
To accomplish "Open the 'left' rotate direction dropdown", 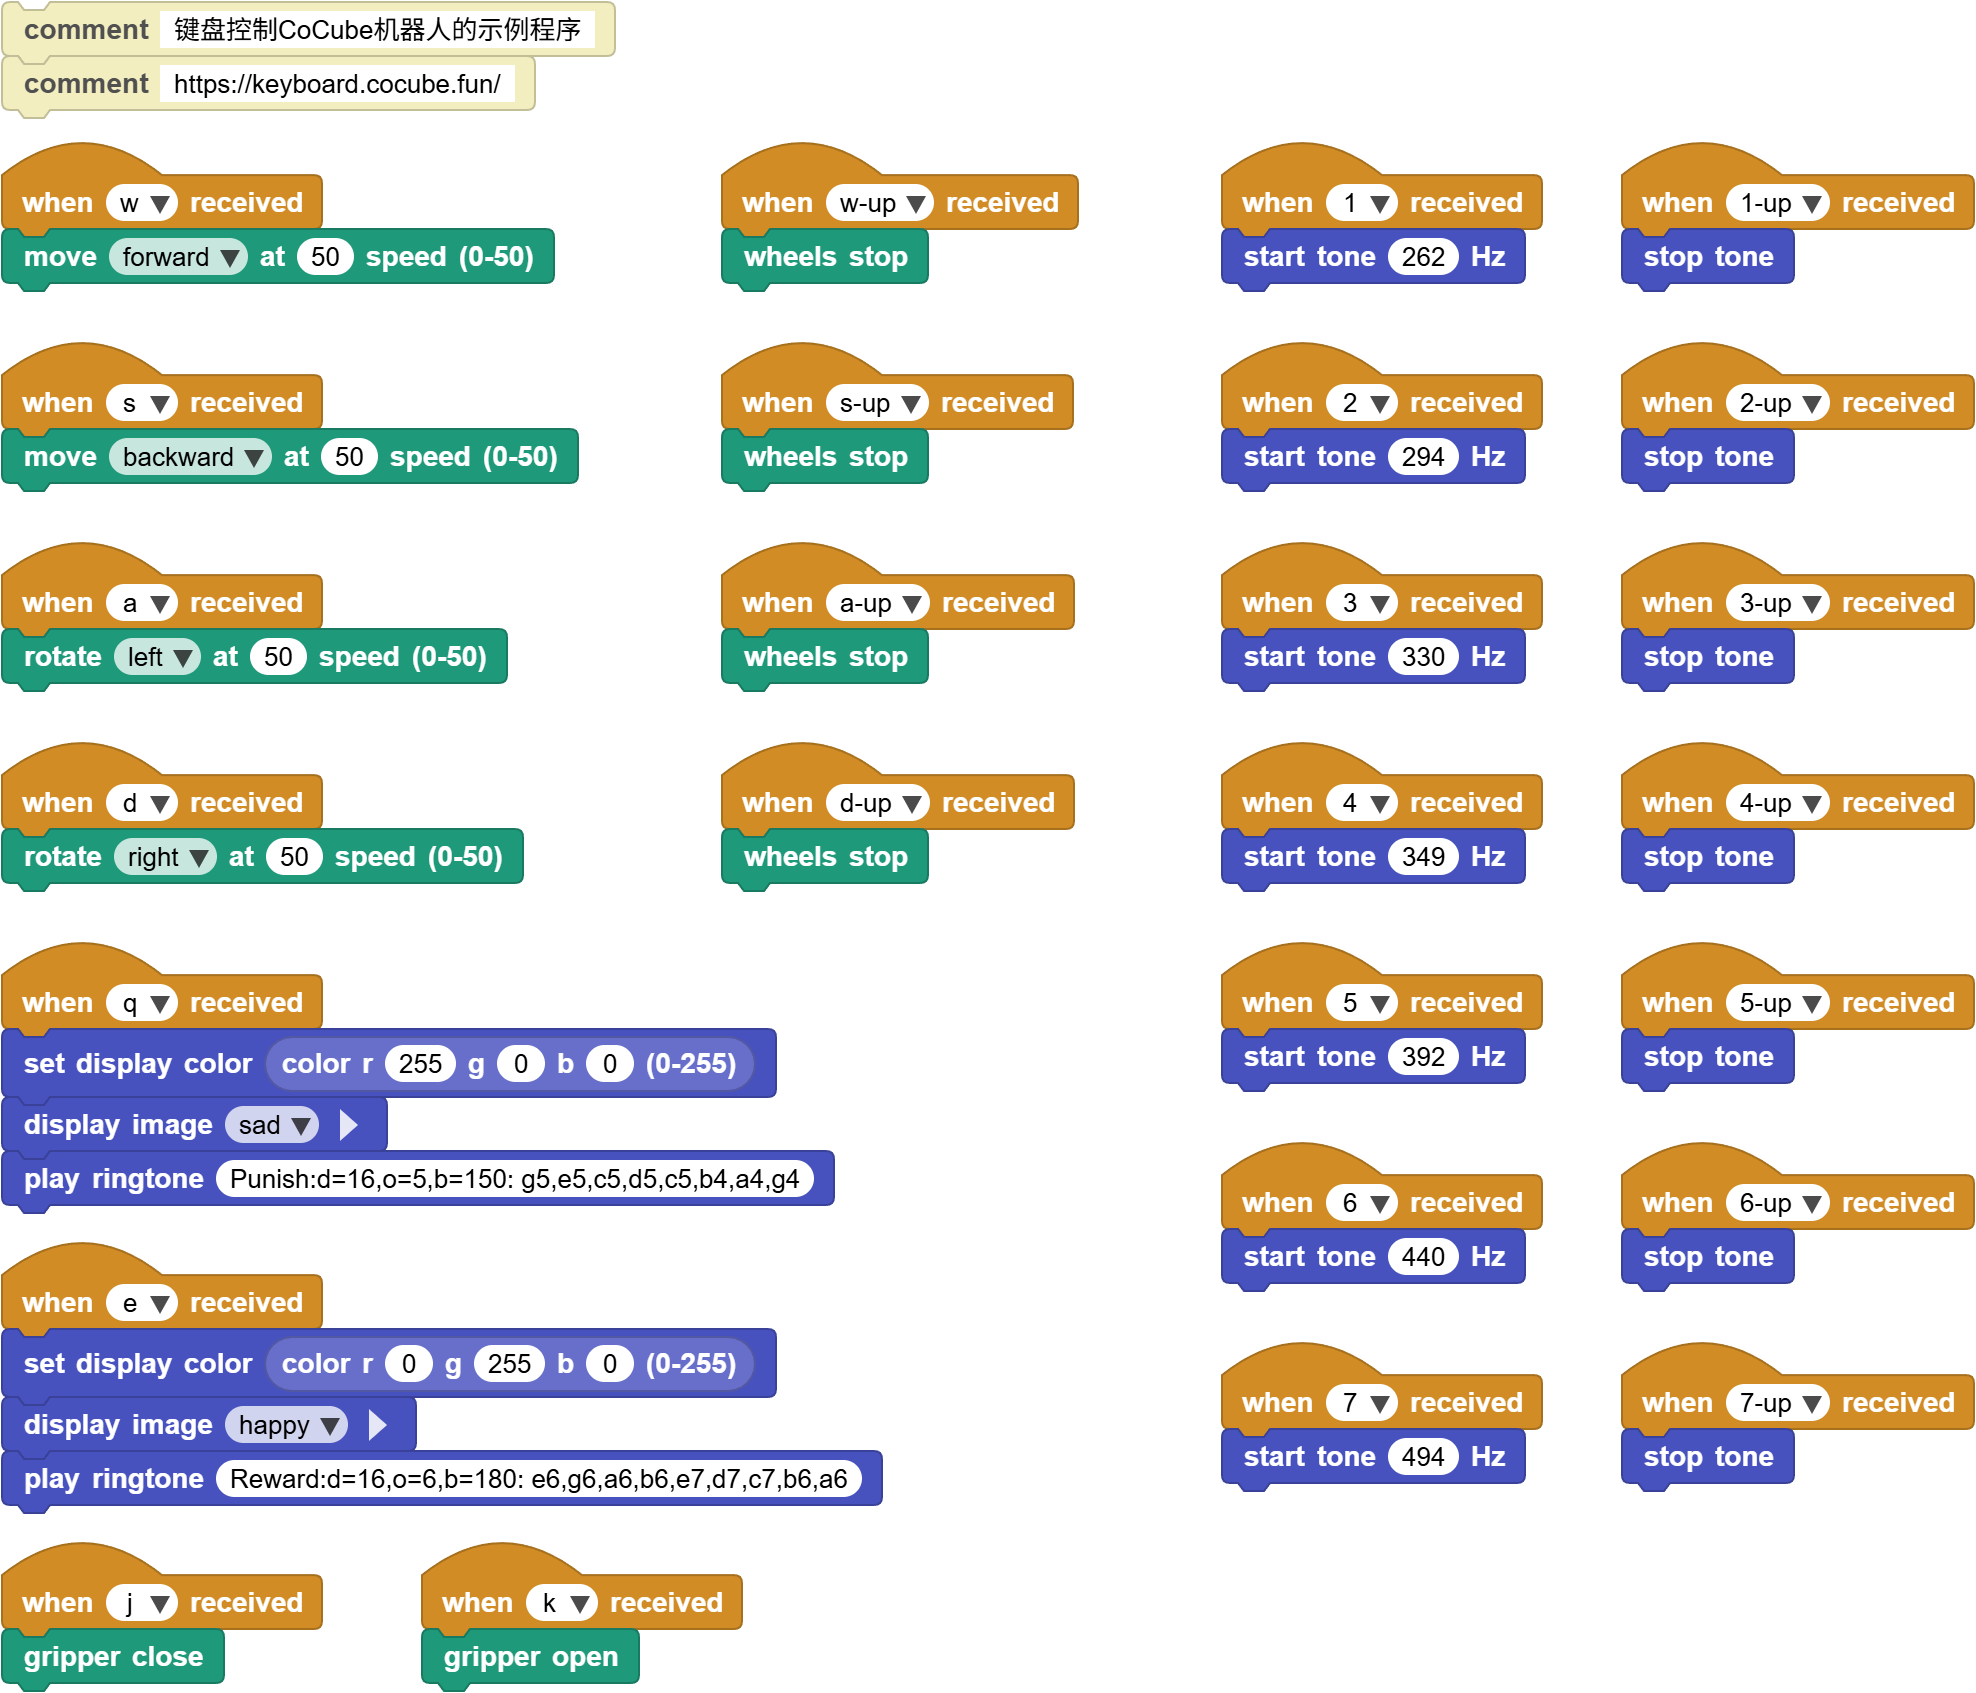I will (157, 657).
